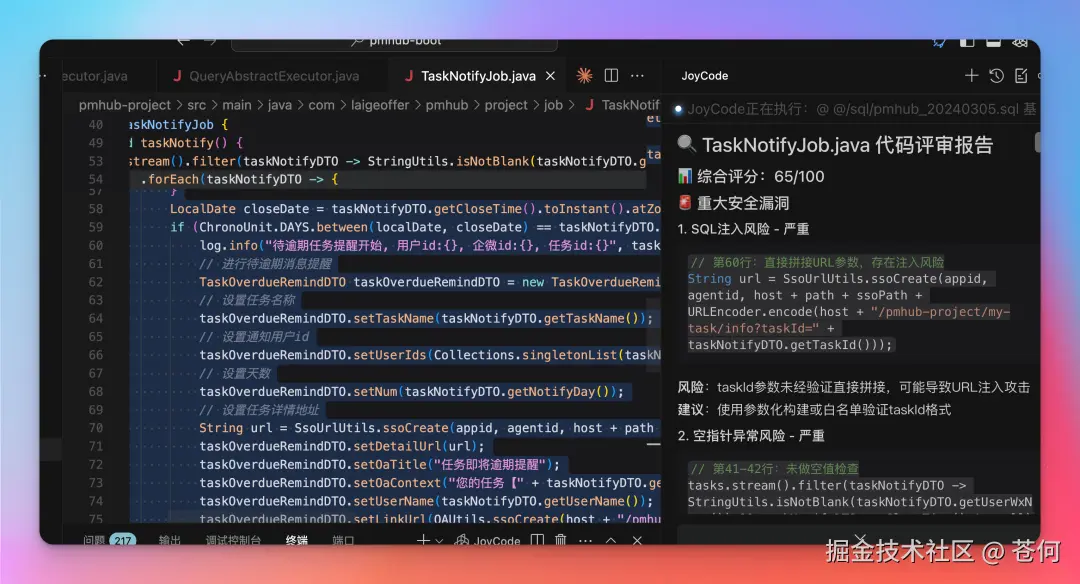Screen dimensions: 1080x584
Task: Start a new JoyCode chat with plus icon
Action: pyautogui.click(x=971, y=76)
